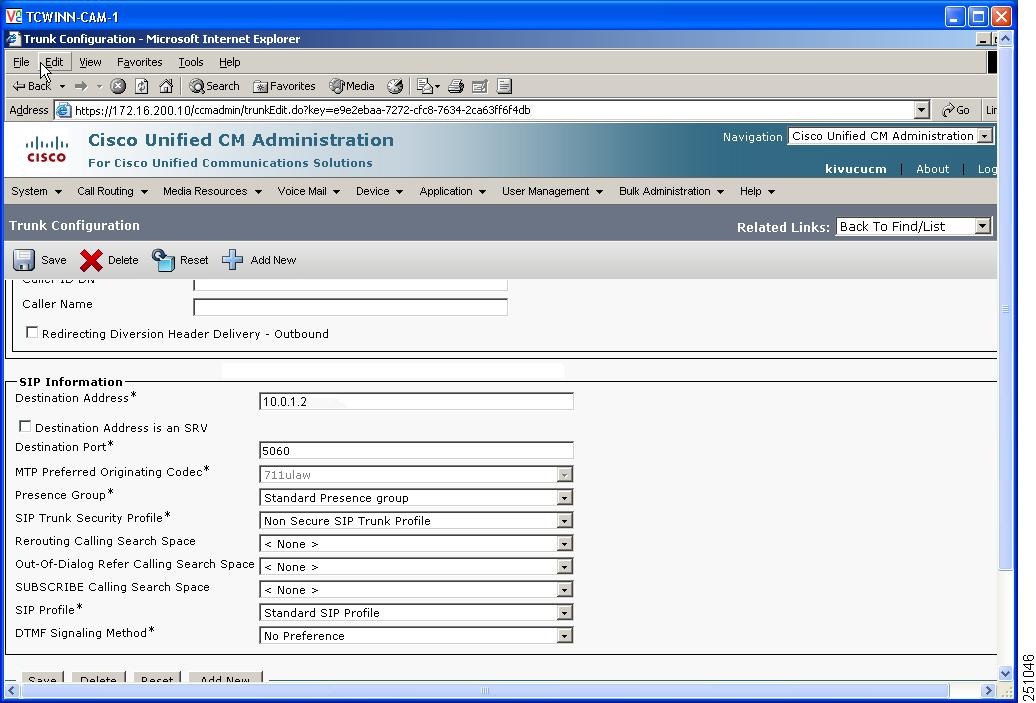Open the File menu
The height and width of the screenshot is (703, 1036).
point(21,62)
